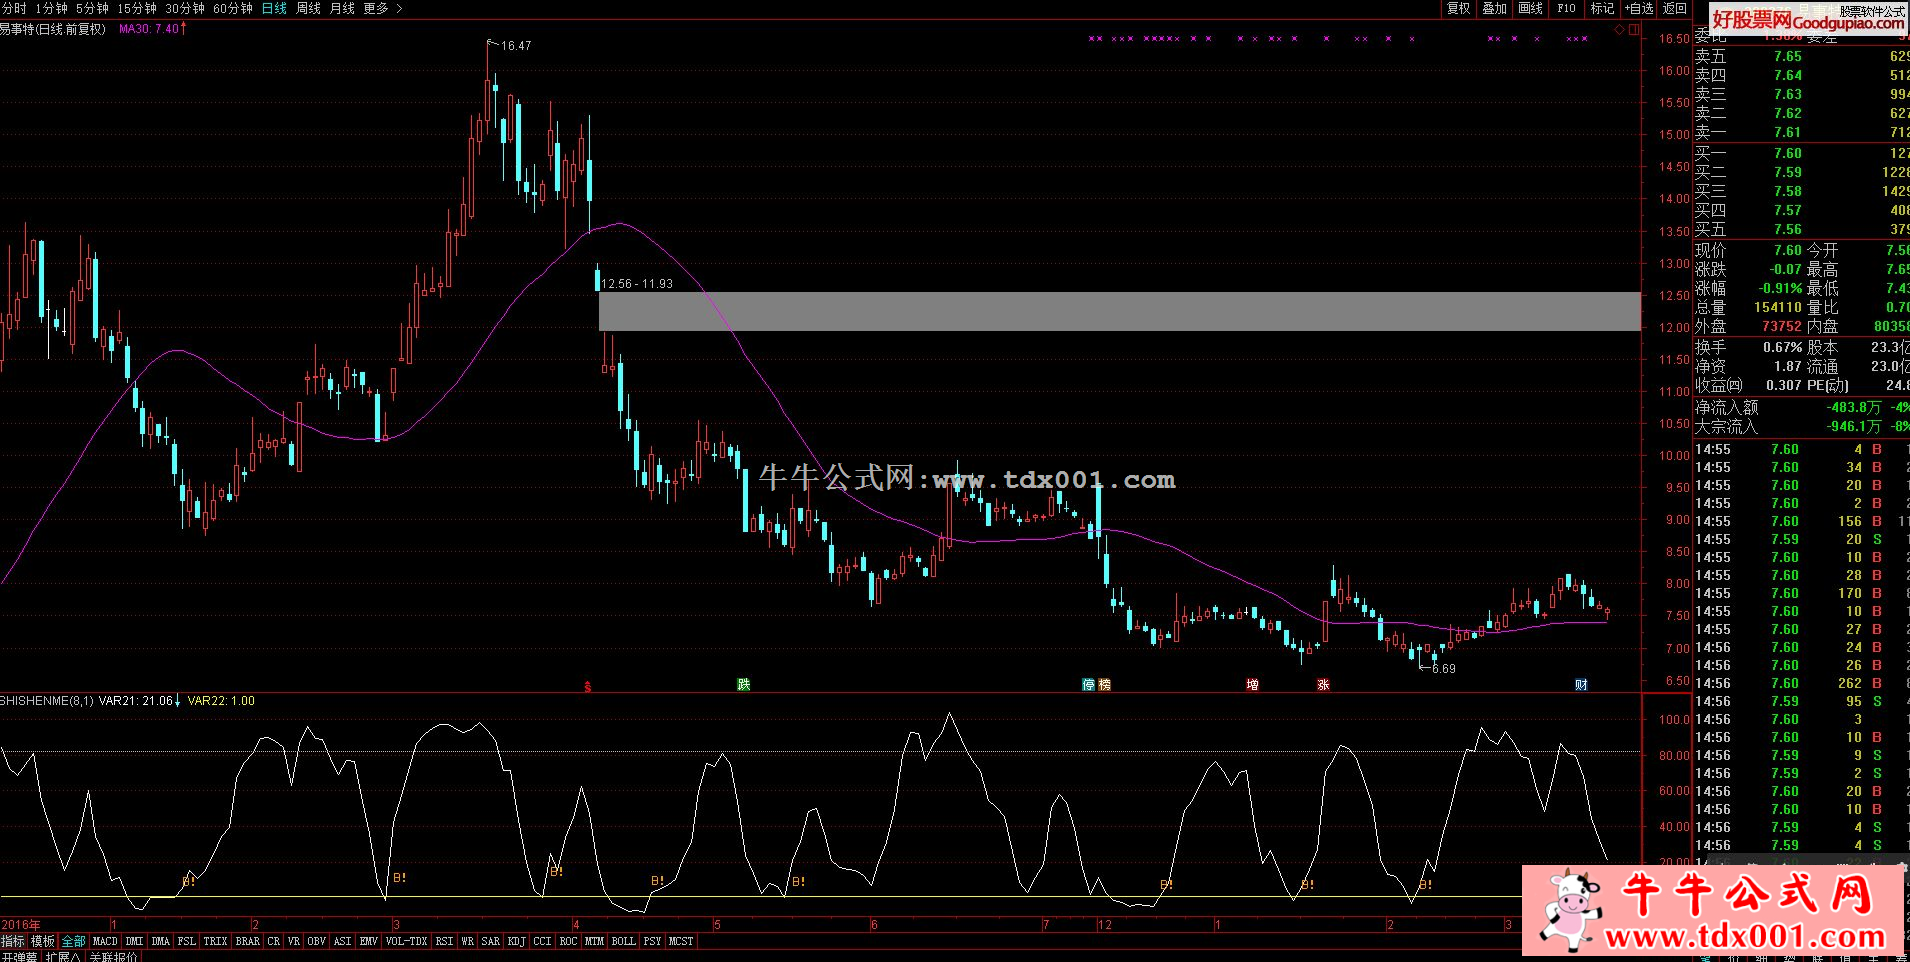This screenshot has height=962, width=1910.
Task: Switch indicator to ROC
Action: coord(569,941)
